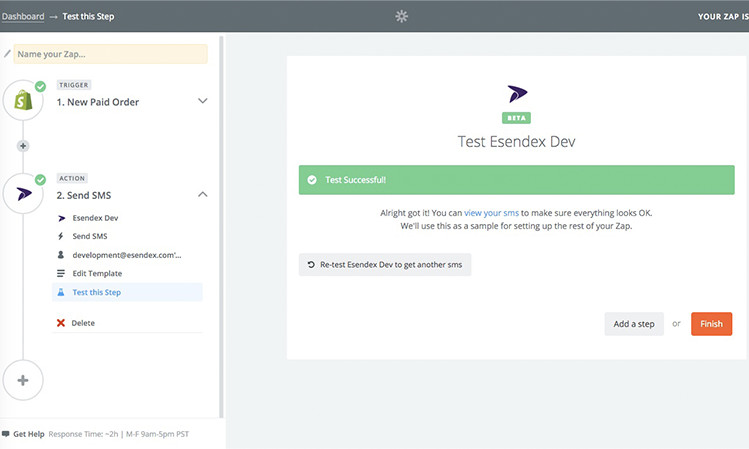The height and width of the screenshot is (449, 749).
Task: Open the development@esendex.com account sub-step
Action: 126,255
